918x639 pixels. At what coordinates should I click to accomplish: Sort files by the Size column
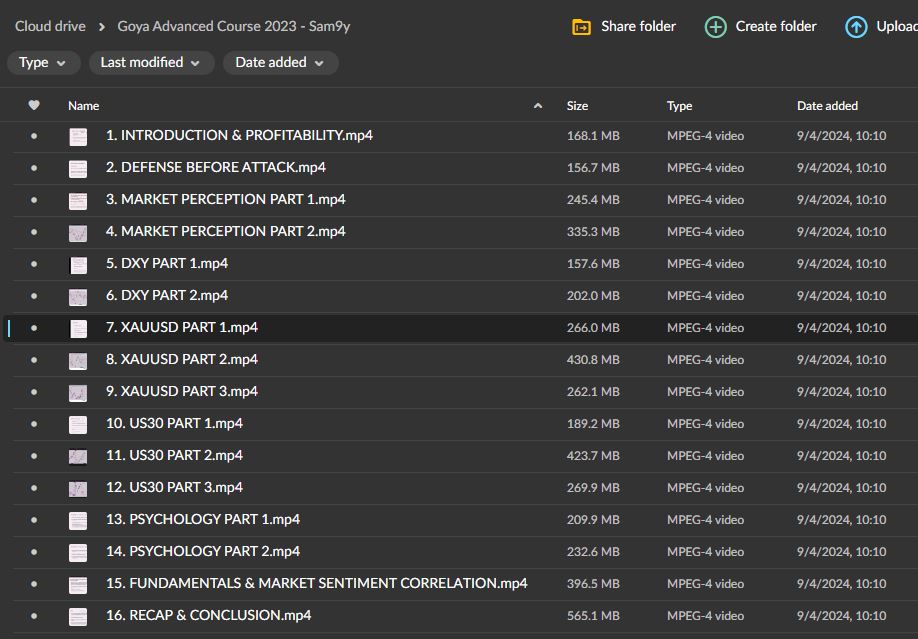click(x=577, y=105)
